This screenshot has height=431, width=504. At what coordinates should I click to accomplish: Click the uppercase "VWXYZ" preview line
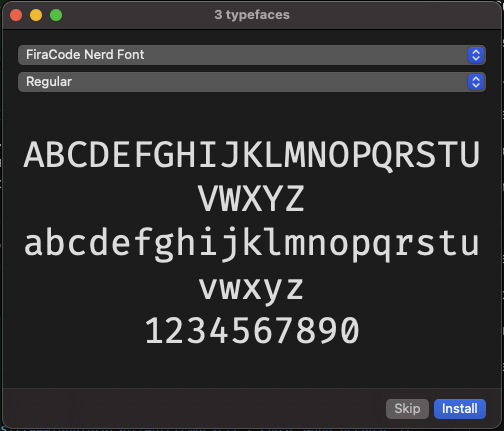click(x=251, y=199)
